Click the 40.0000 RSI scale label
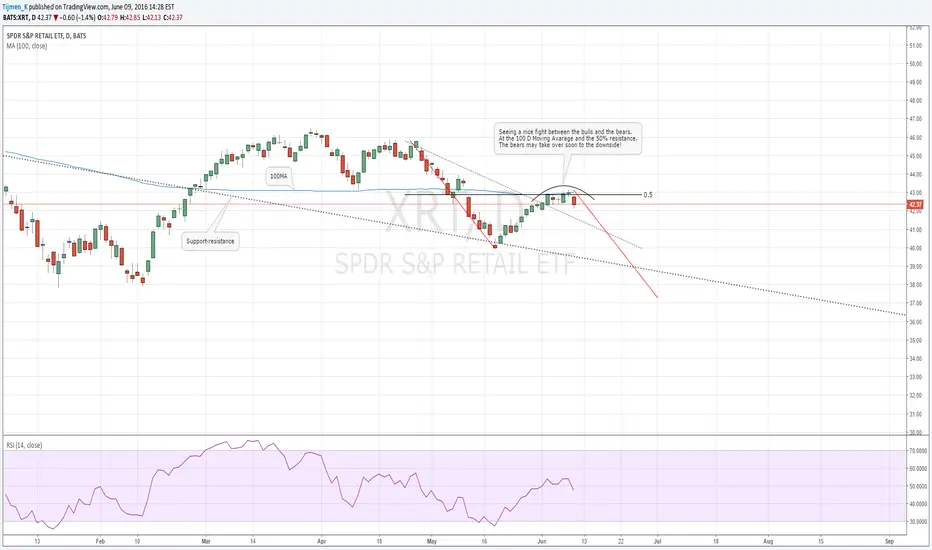Screen dimensions: 932x550 tap(917, 504)
